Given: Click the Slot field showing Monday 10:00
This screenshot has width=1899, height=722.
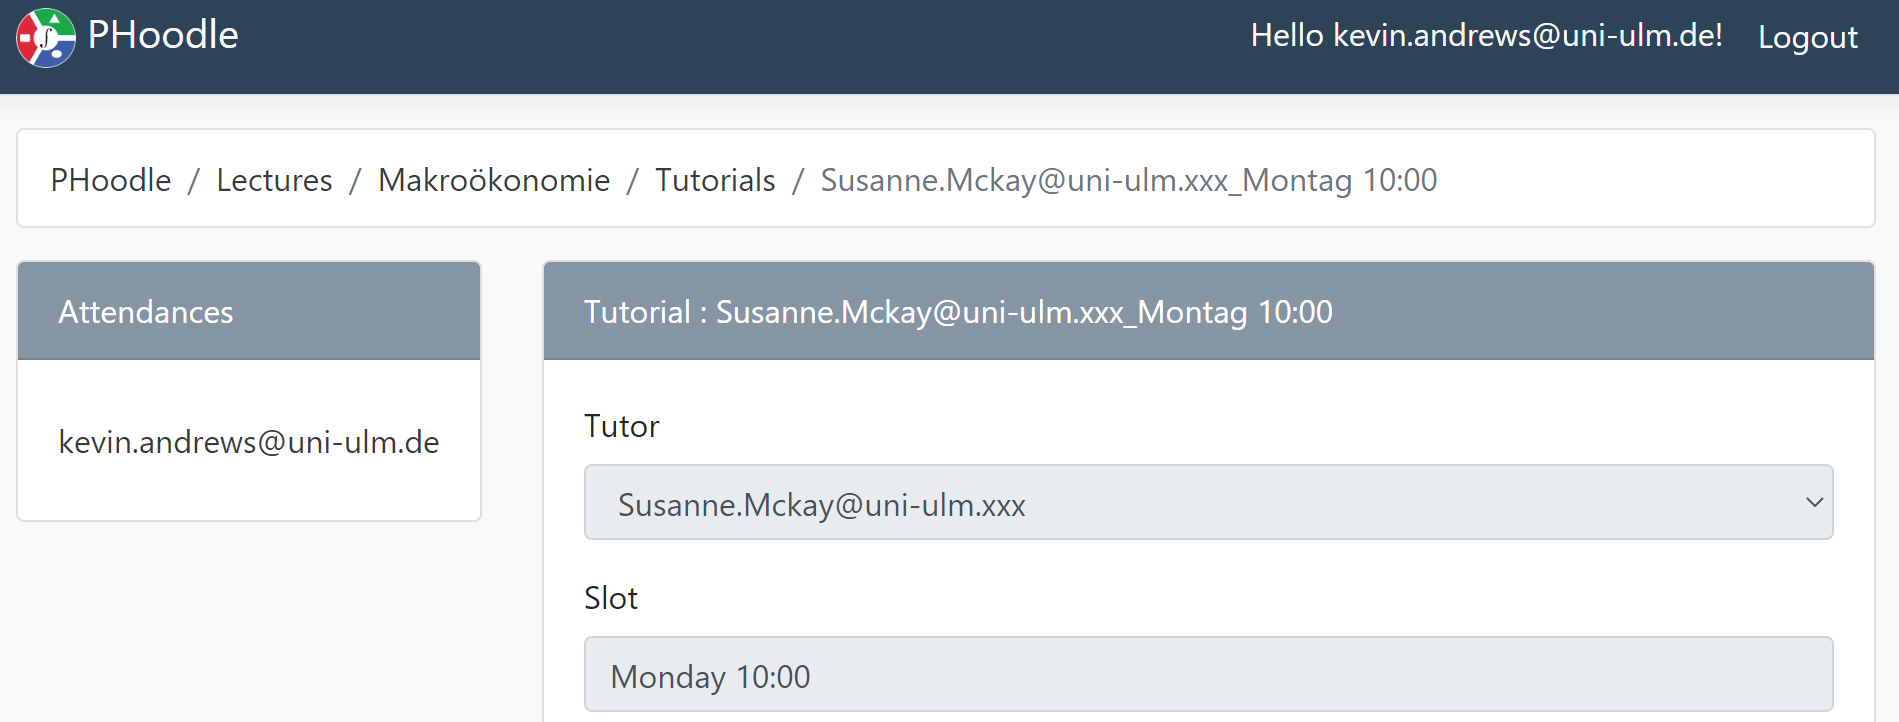Looking at the screenshot, I should [x=1208, y=674].
